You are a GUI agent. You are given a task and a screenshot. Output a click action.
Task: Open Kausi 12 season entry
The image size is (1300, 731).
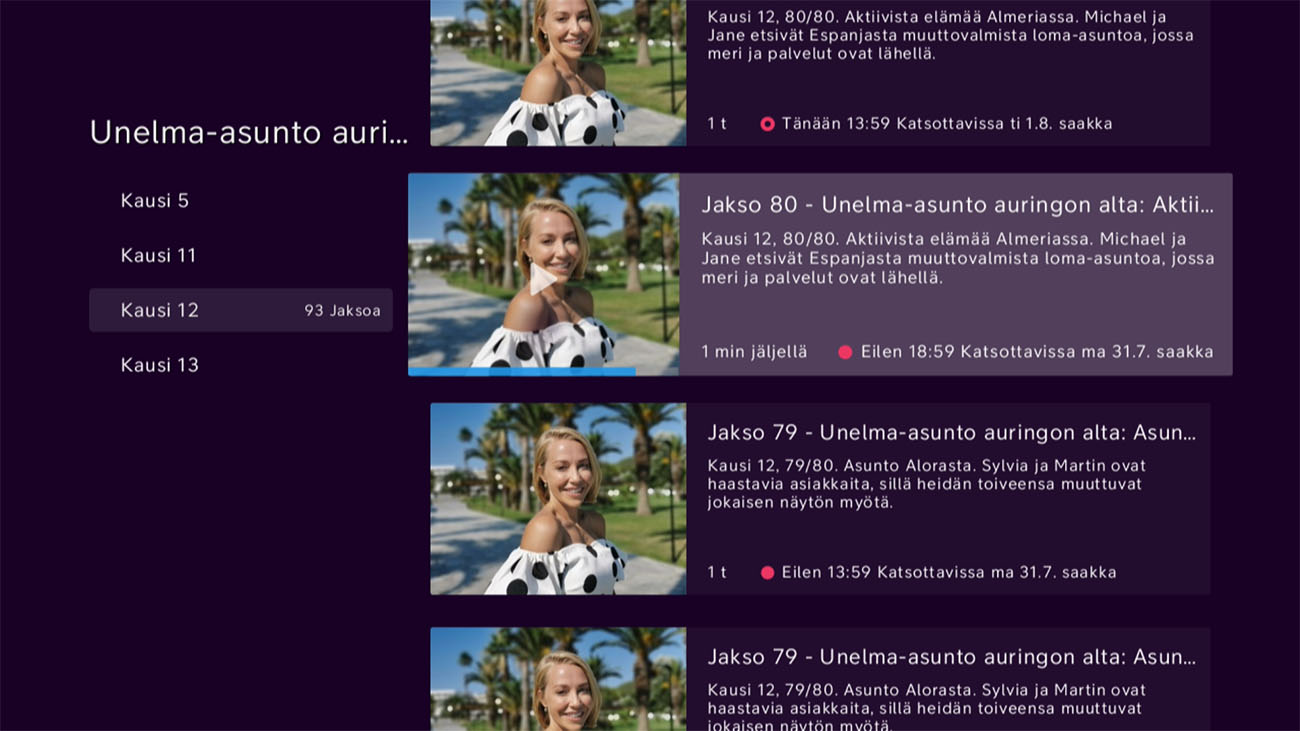tap(240, 310)
